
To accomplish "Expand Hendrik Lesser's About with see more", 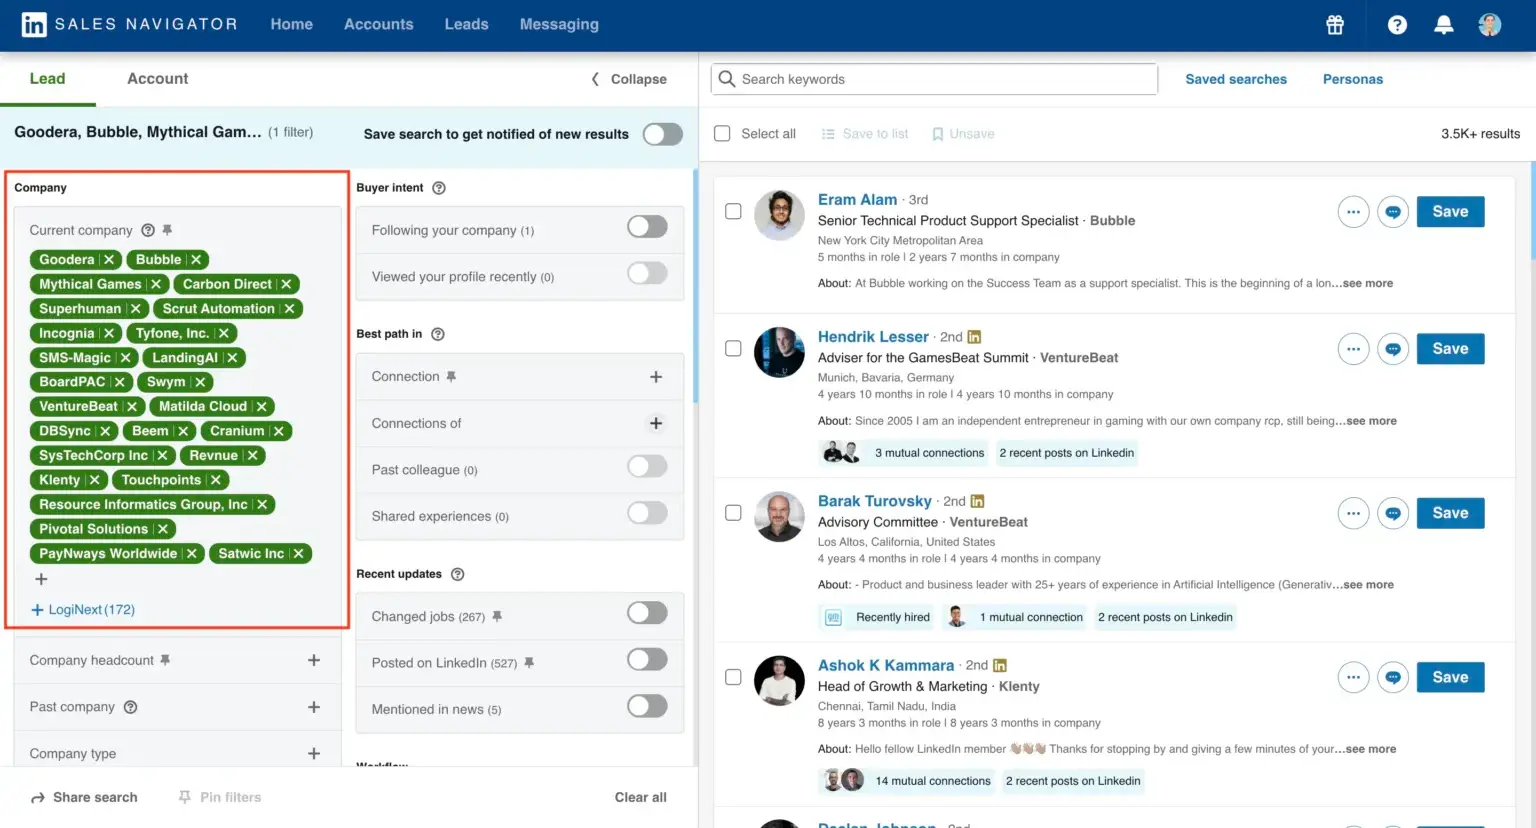I will (x=1372, y=421).
